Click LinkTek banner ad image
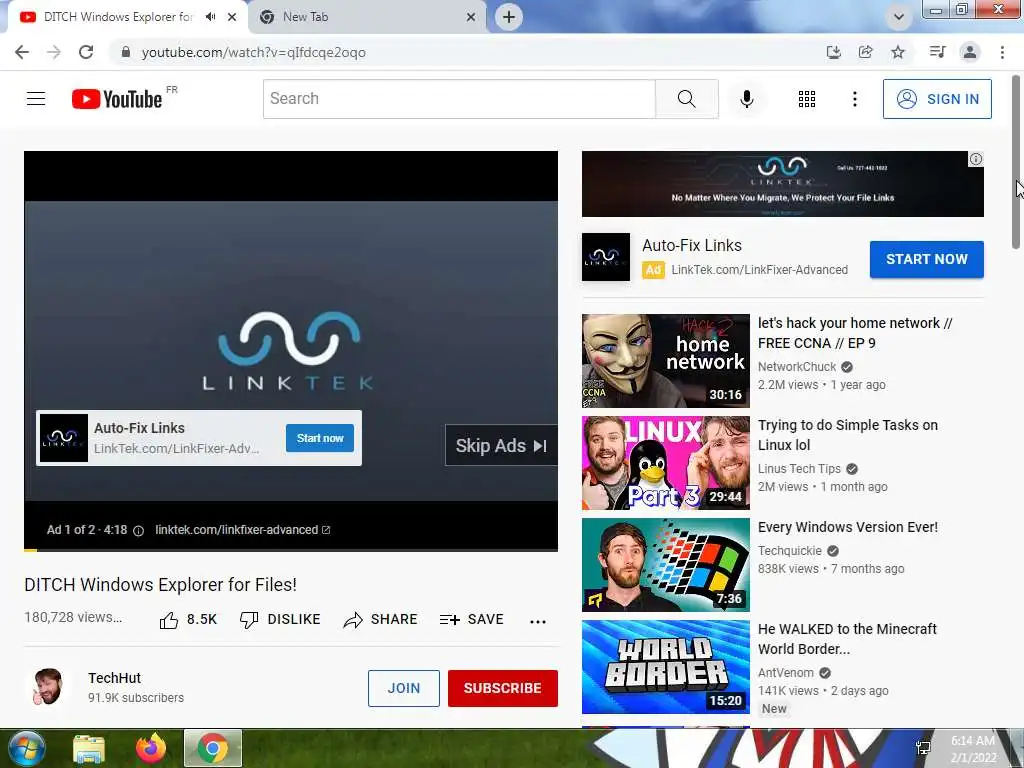 782,184
